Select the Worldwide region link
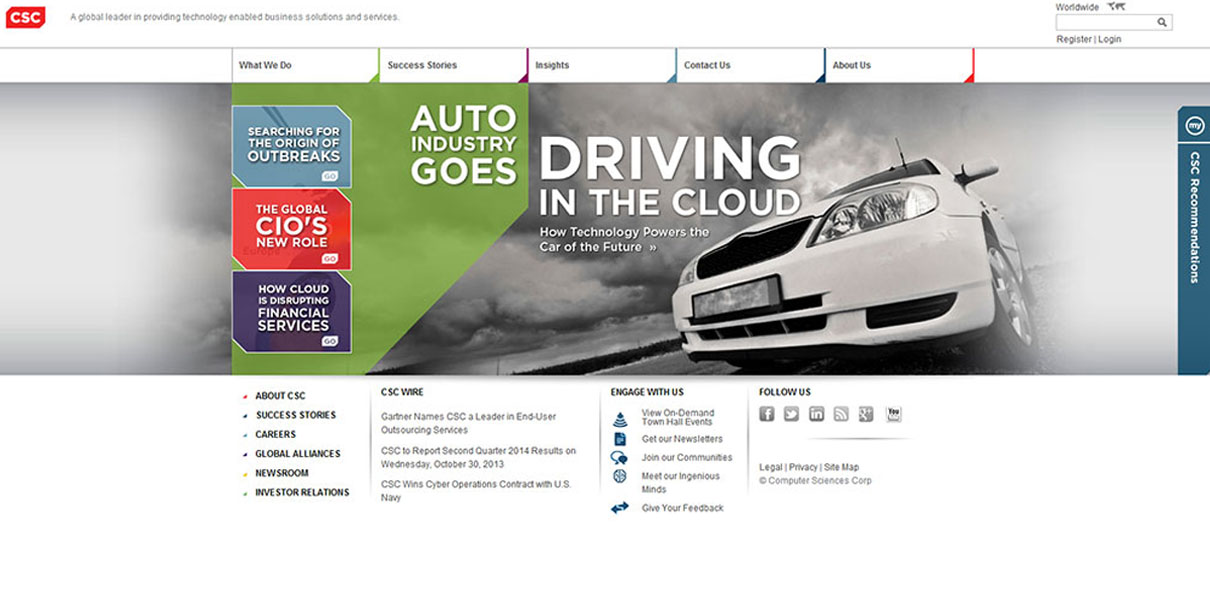Screen dimensions: 1210x600 click(x=1077, y=7)
